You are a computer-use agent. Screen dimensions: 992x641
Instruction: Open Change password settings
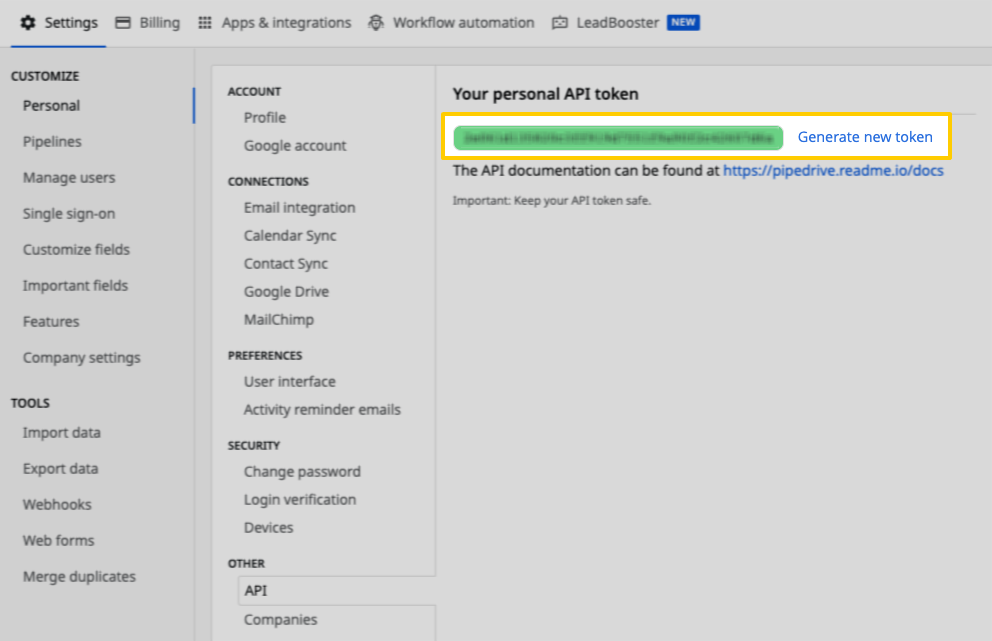coord(304,471)
